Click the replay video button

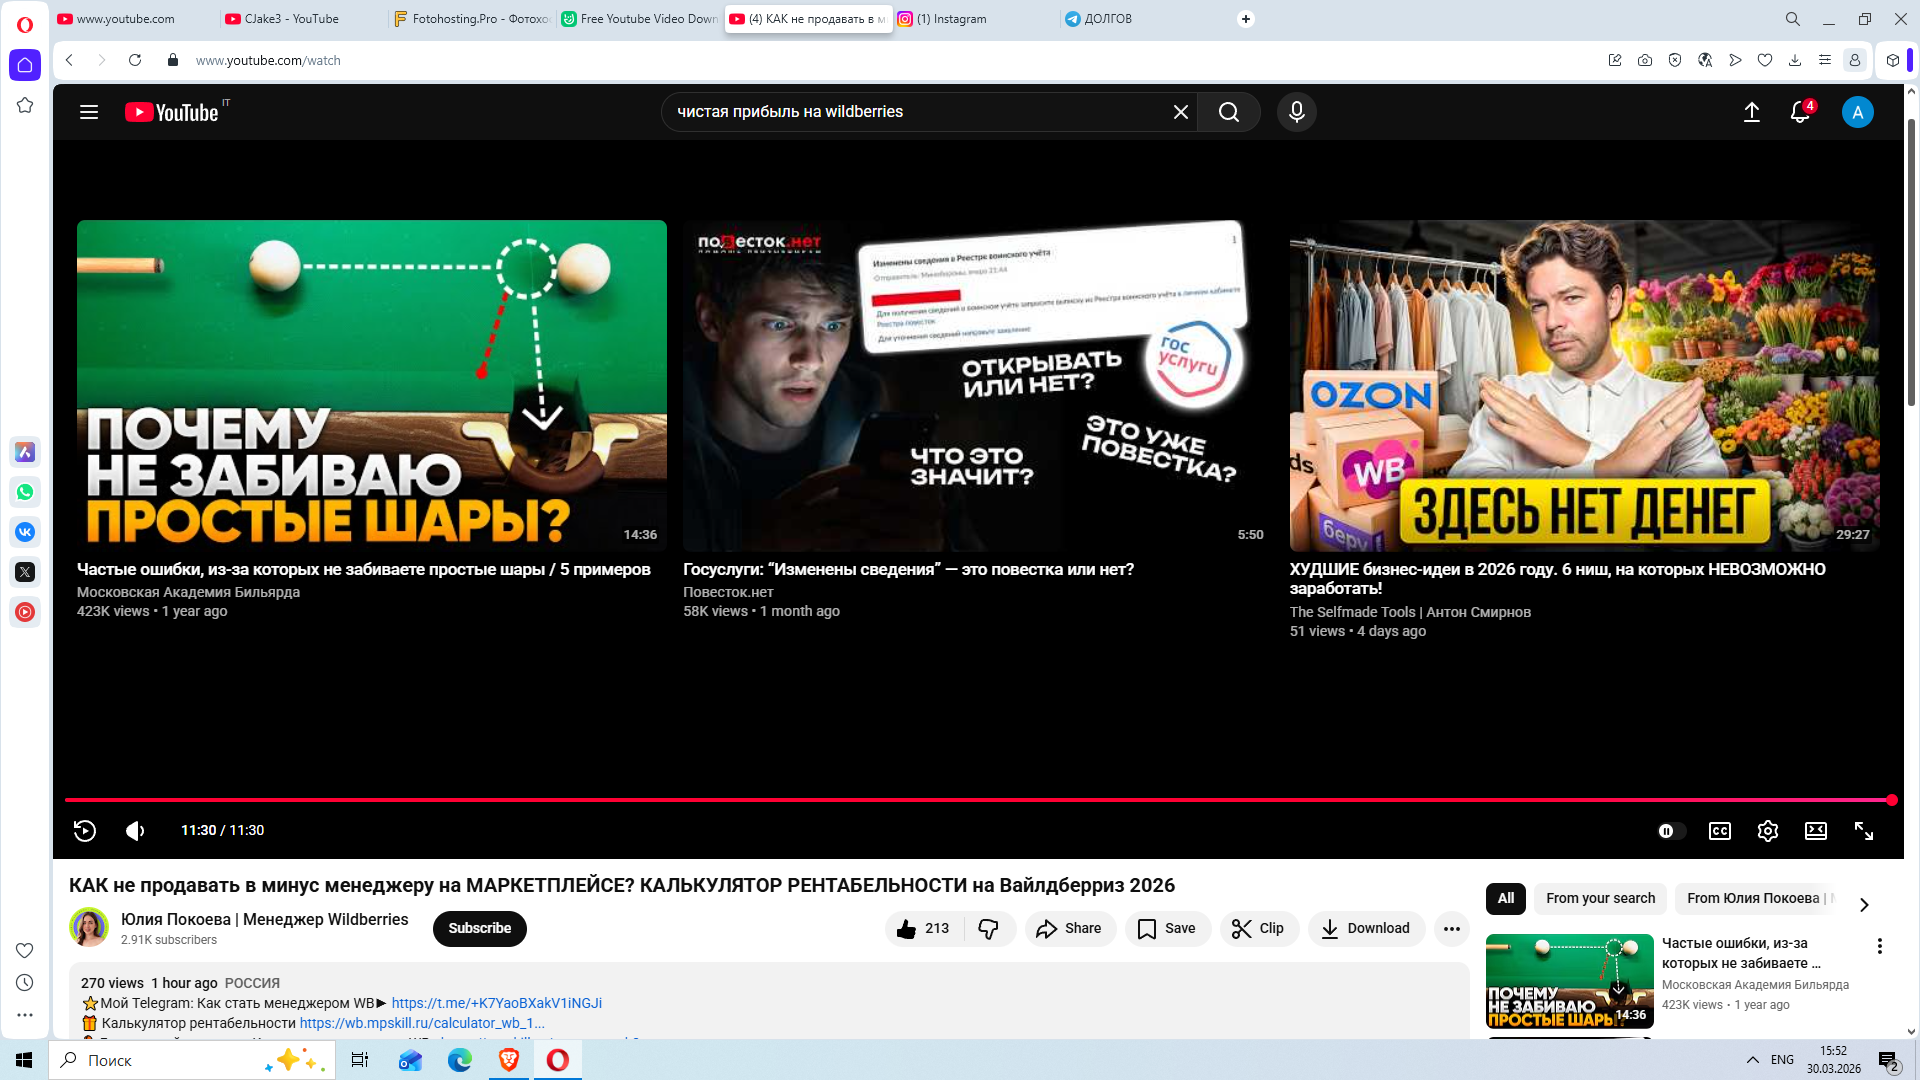85,830
